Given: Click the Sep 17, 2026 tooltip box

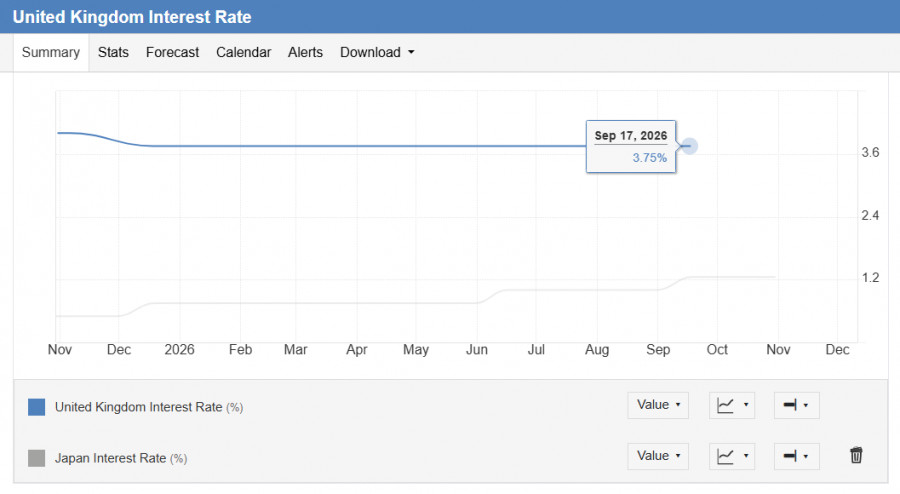Looking at the screenshot, I should pyautogui.click(x=631, y=146).
